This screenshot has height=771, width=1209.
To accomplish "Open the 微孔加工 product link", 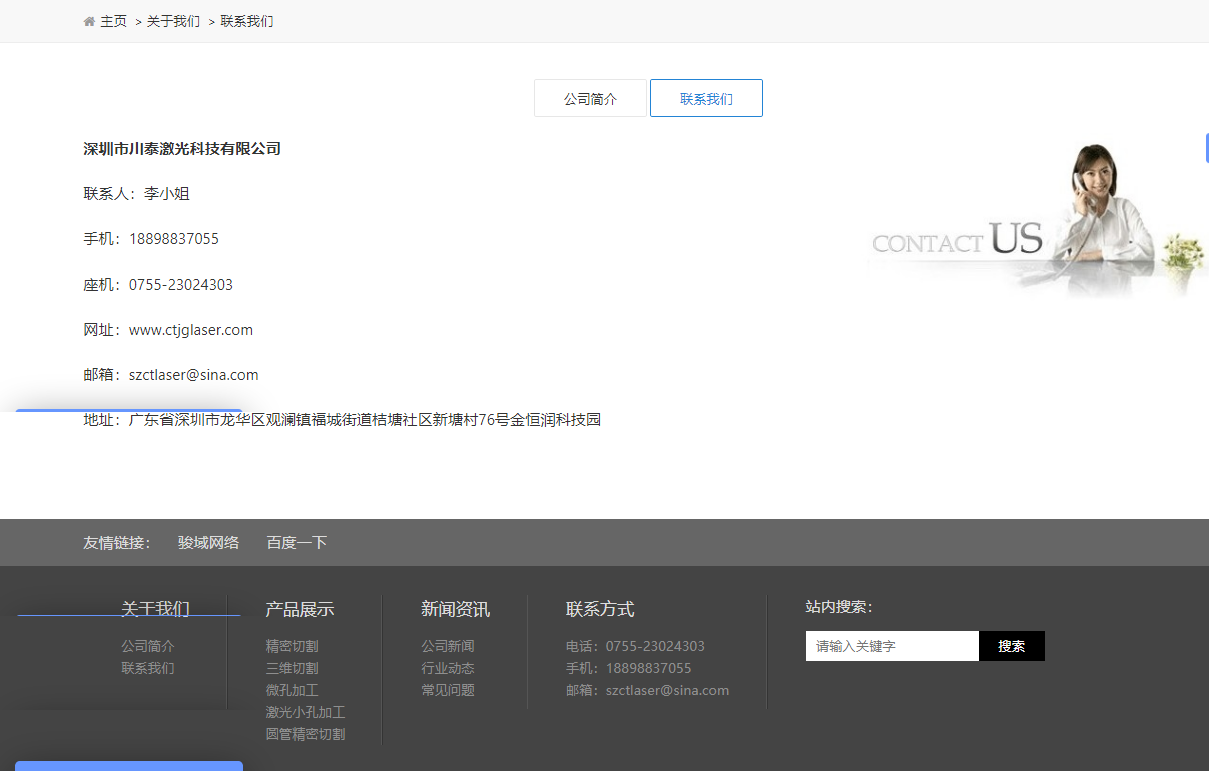I will pos(292,690).
